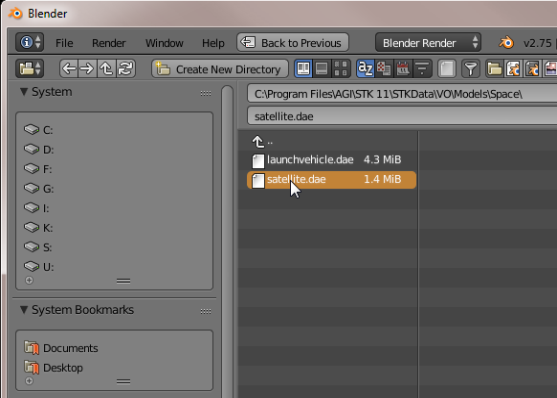Click Create New Directory button

click(x=220, y=69)
